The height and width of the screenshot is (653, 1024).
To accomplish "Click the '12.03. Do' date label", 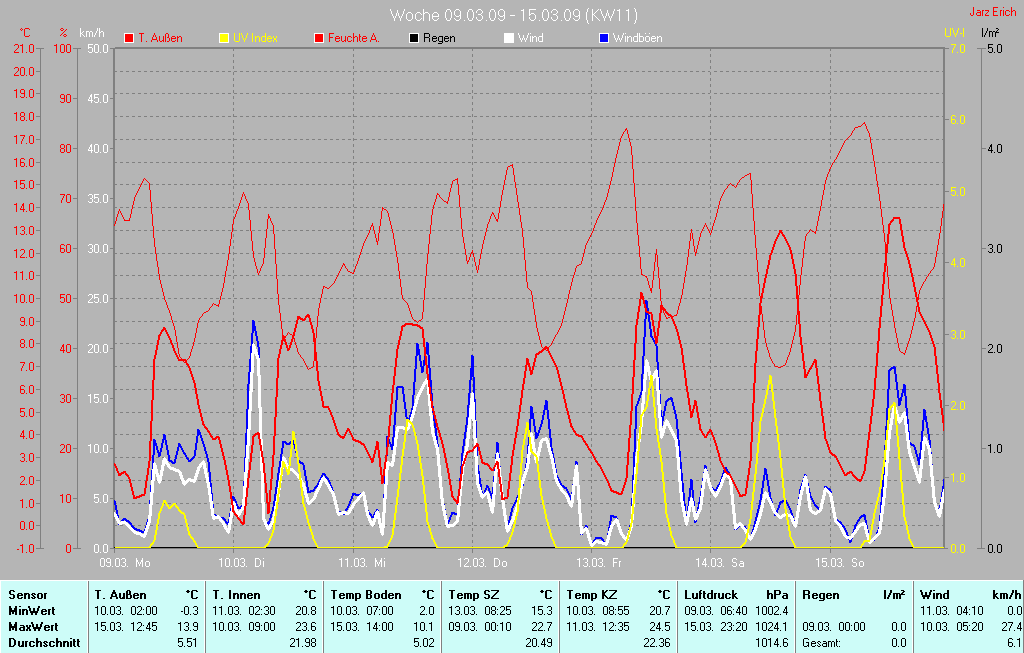I will click(482, 562).
